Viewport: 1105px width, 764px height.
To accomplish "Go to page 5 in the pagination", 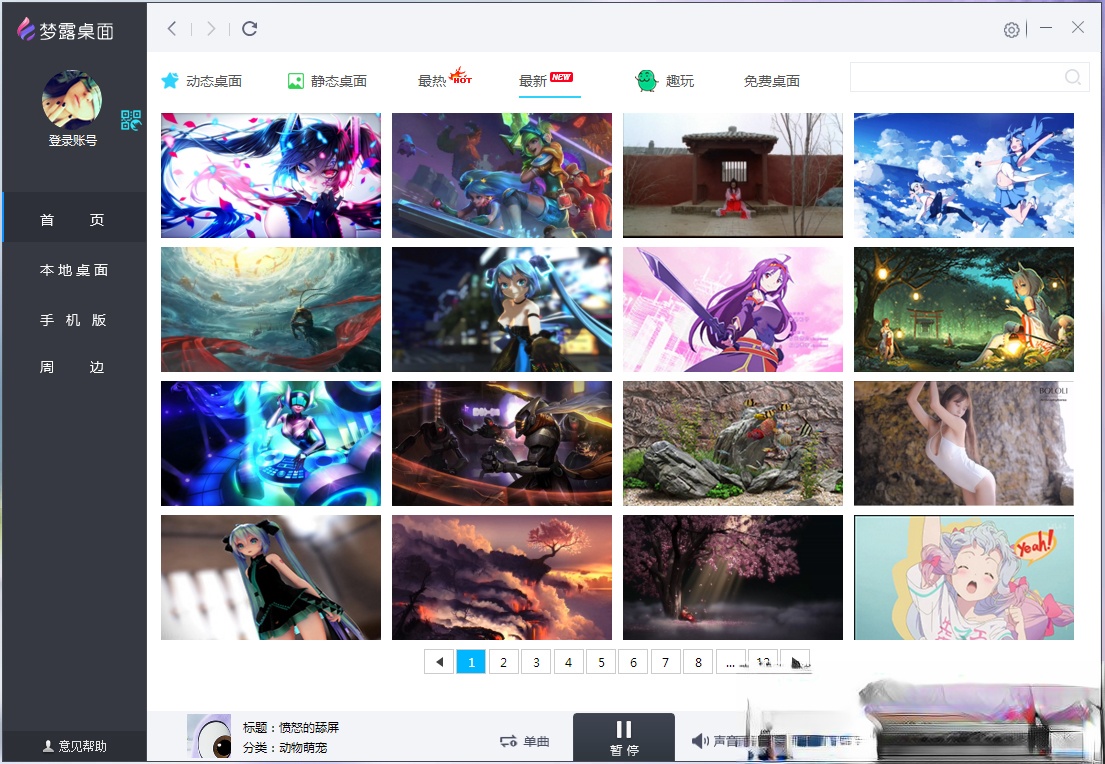I will [601, 662].
